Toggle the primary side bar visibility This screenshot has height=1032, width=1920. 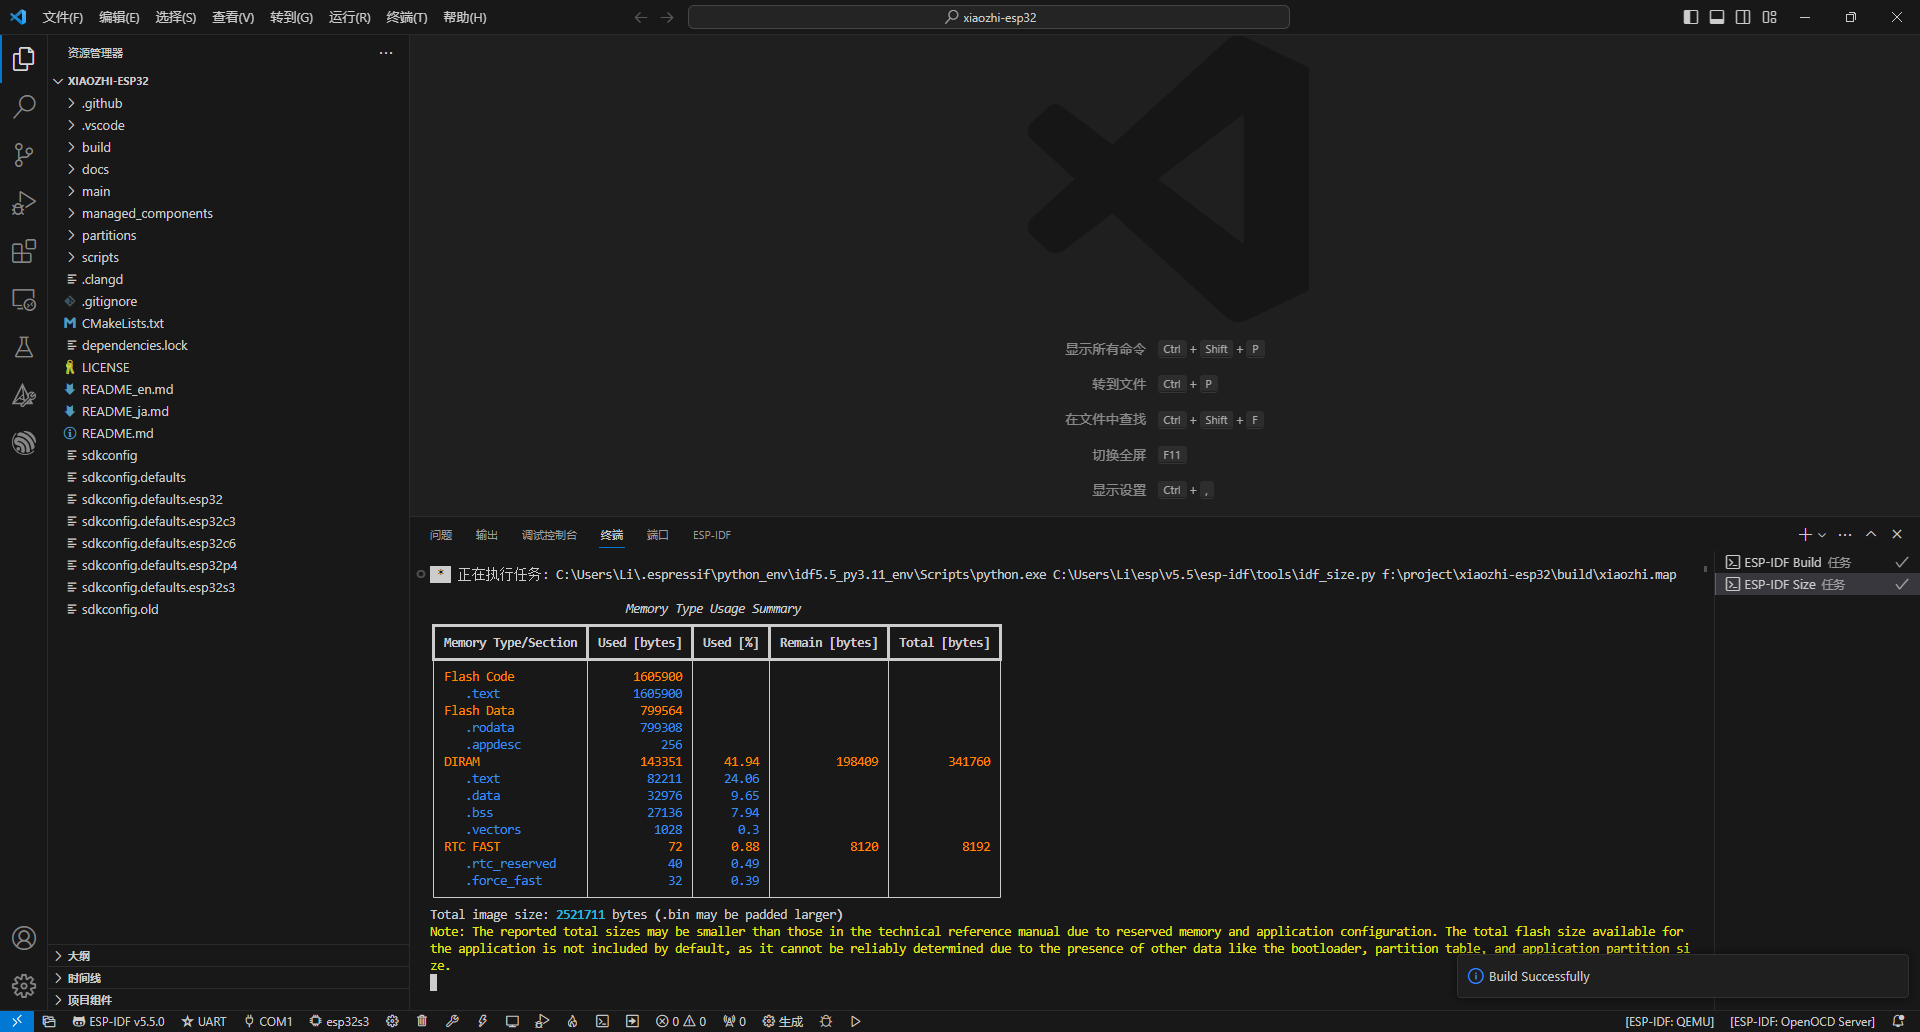(1690, 17)
